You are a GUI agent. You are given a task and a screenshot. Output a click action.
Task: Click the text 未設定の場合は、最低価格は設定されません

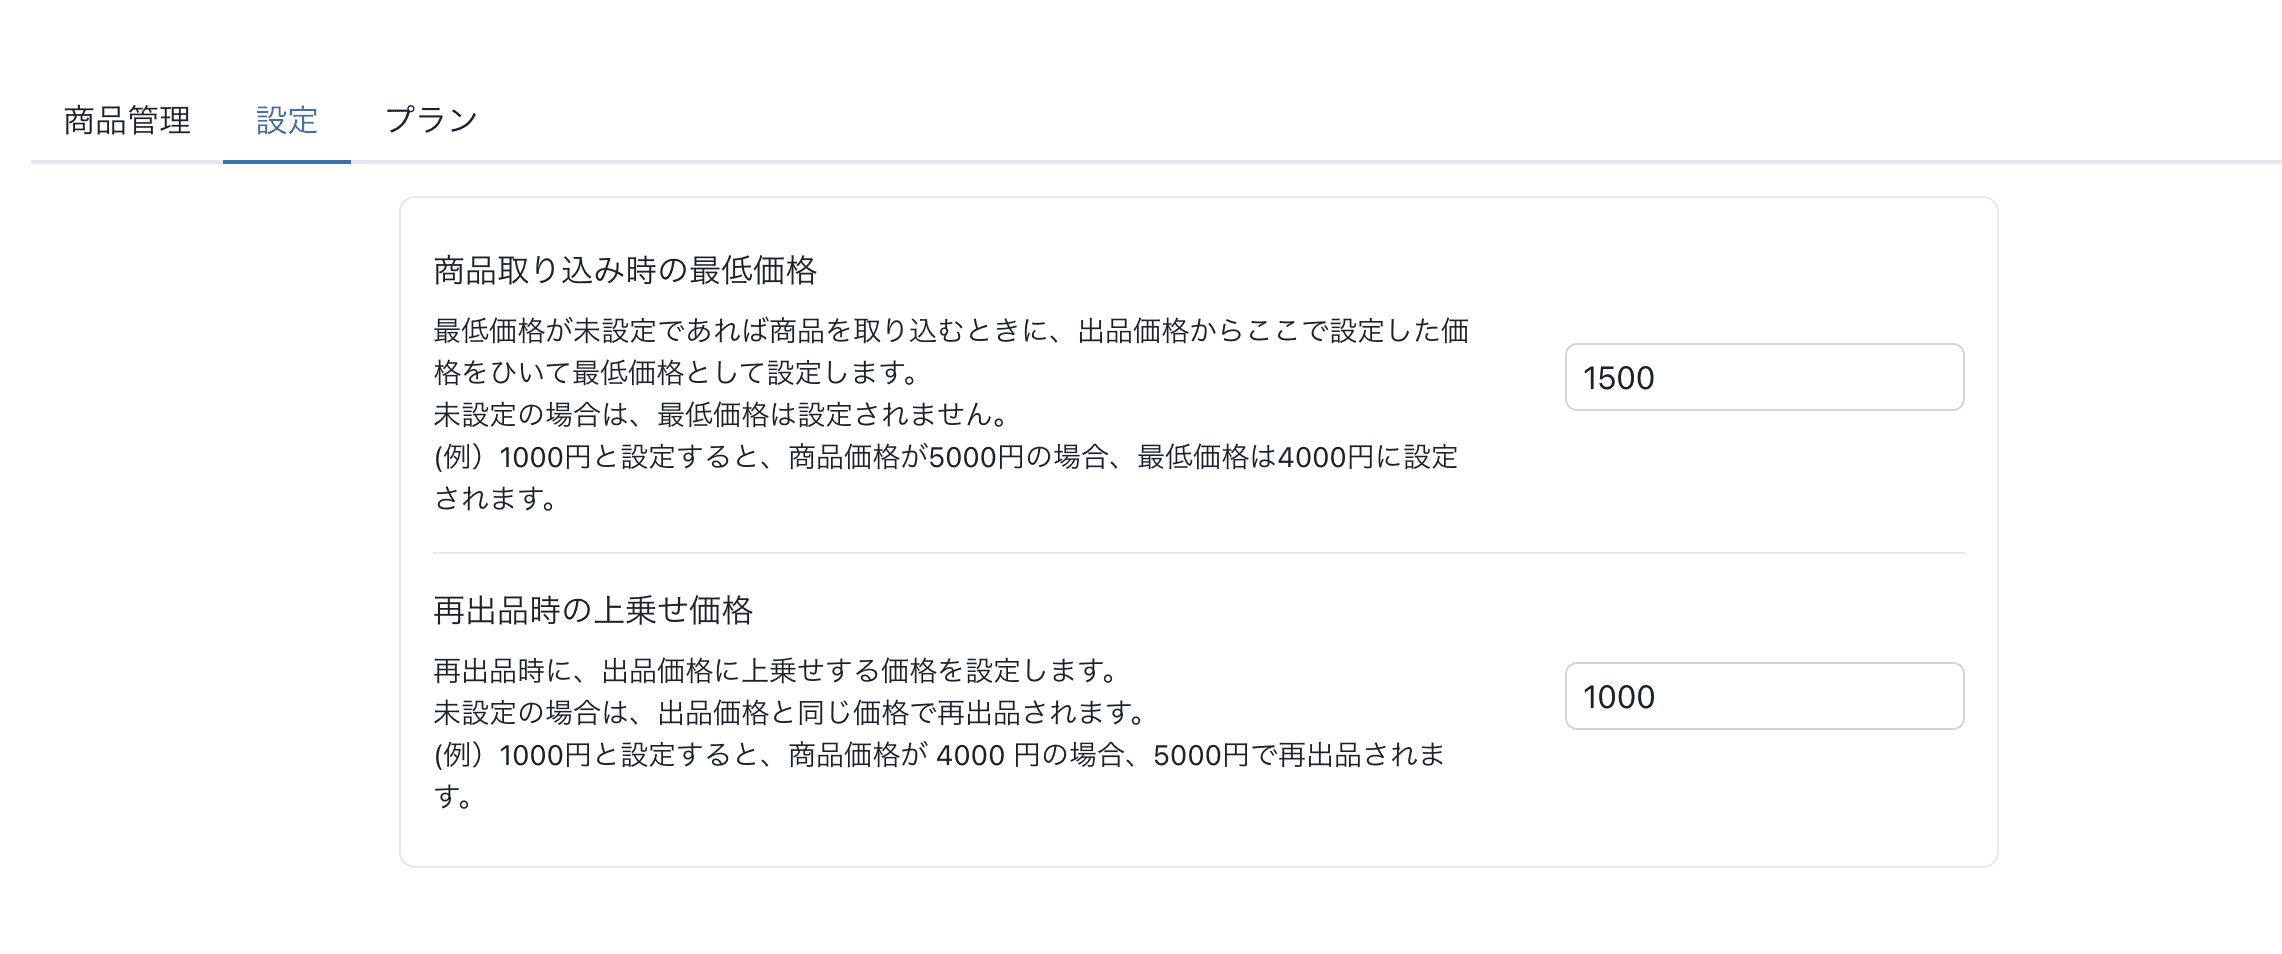[721, 415]
